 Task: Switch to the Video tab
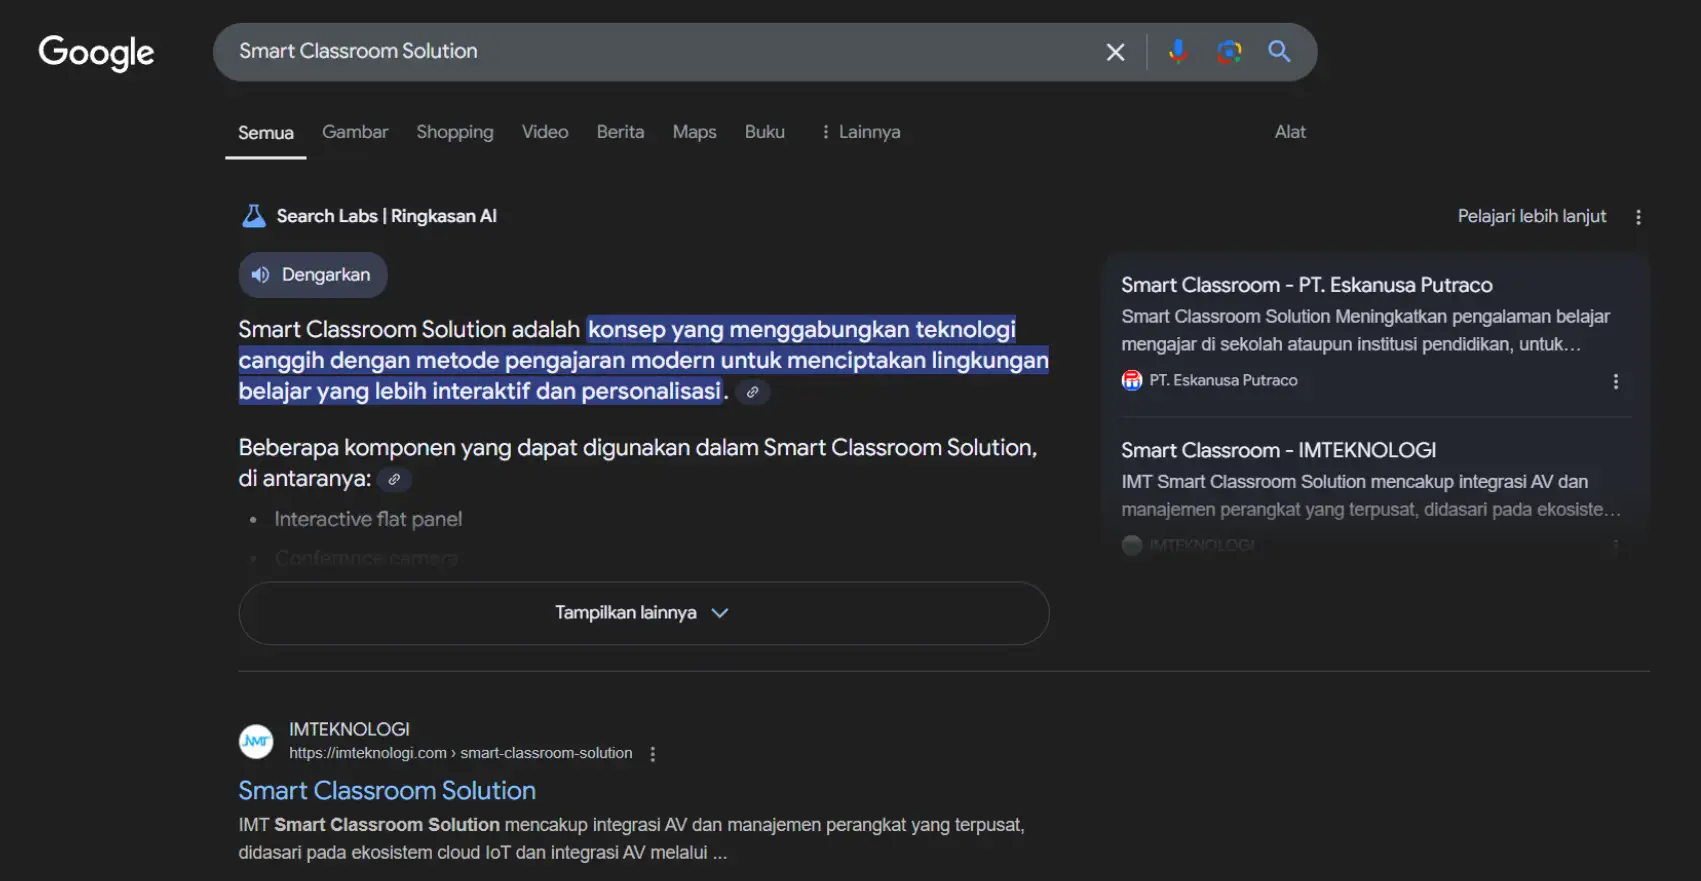click(x=545, y=132)
